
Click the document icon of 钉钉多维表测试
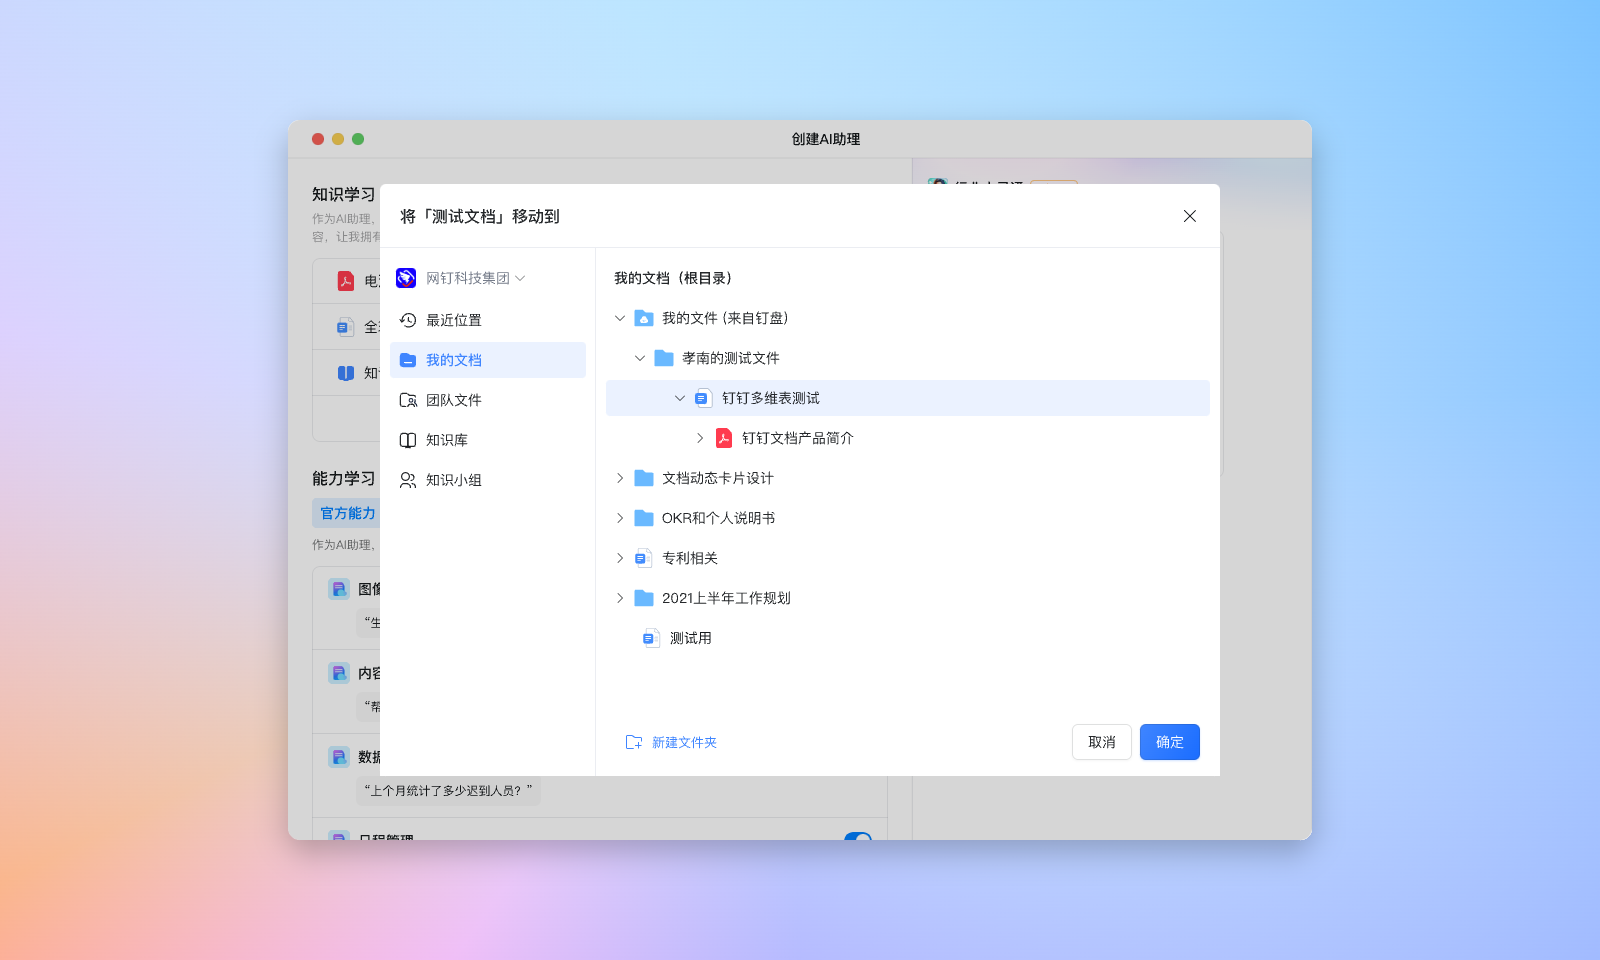[704, 398]
